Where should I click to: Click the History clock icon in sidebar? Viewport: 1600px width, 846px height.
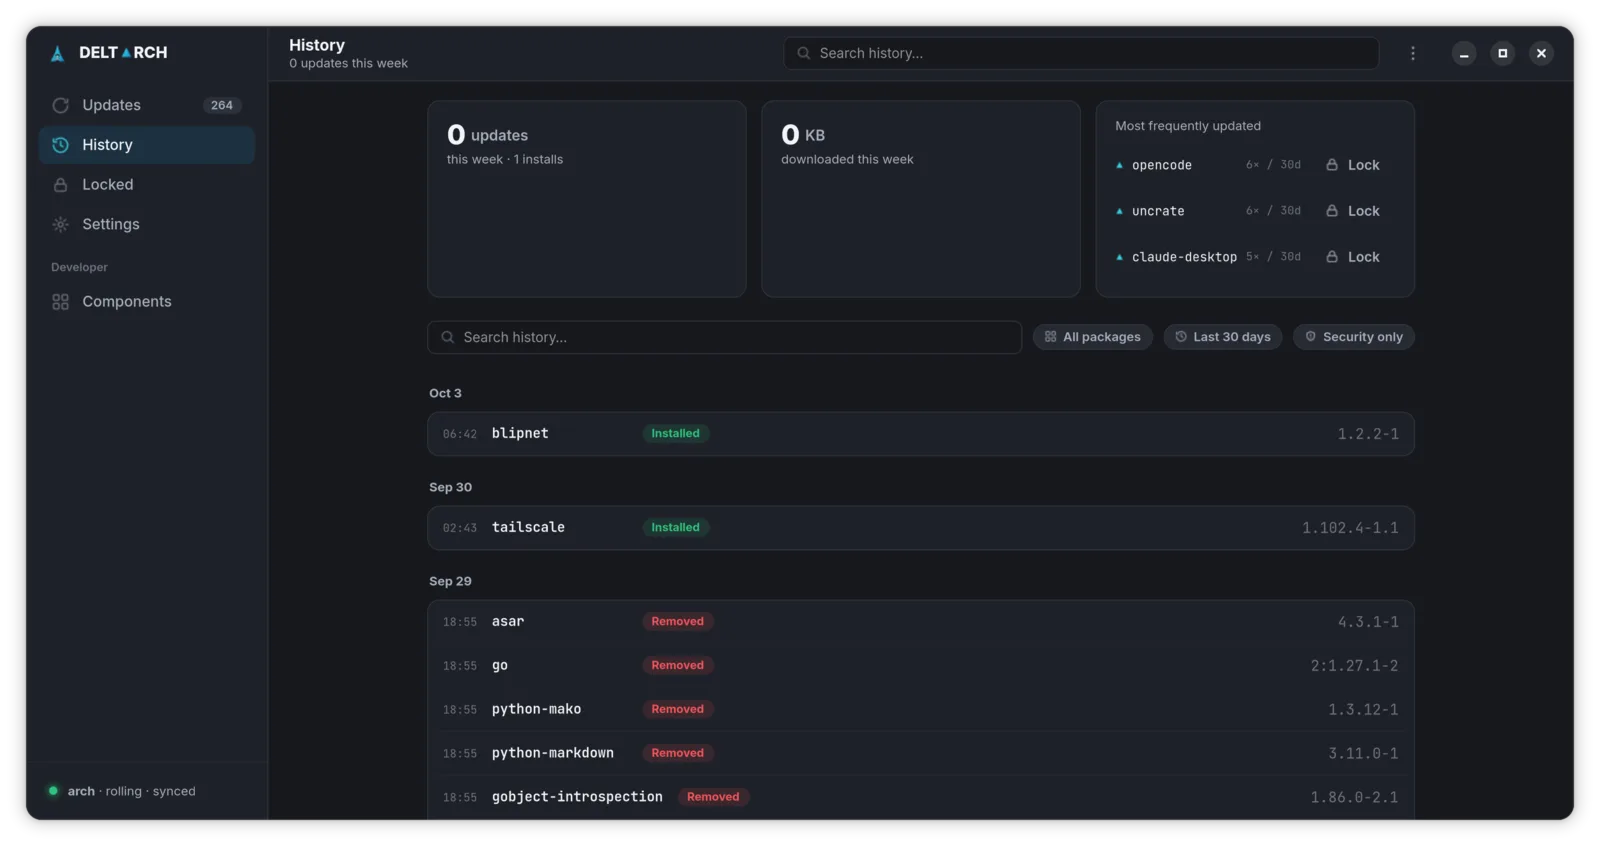60,145
